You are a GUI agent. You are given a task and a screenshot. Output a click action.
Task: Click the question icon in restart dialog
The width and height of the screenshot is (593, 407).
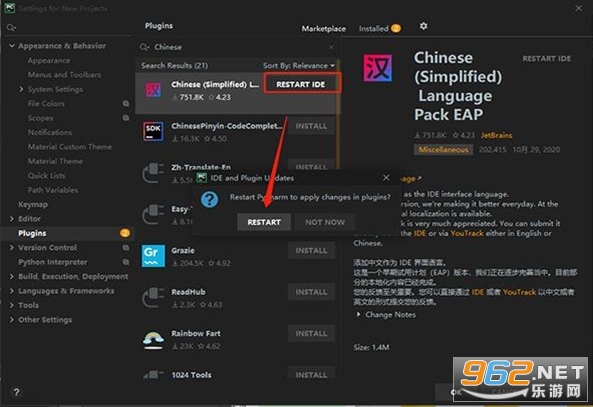point(209,199)
